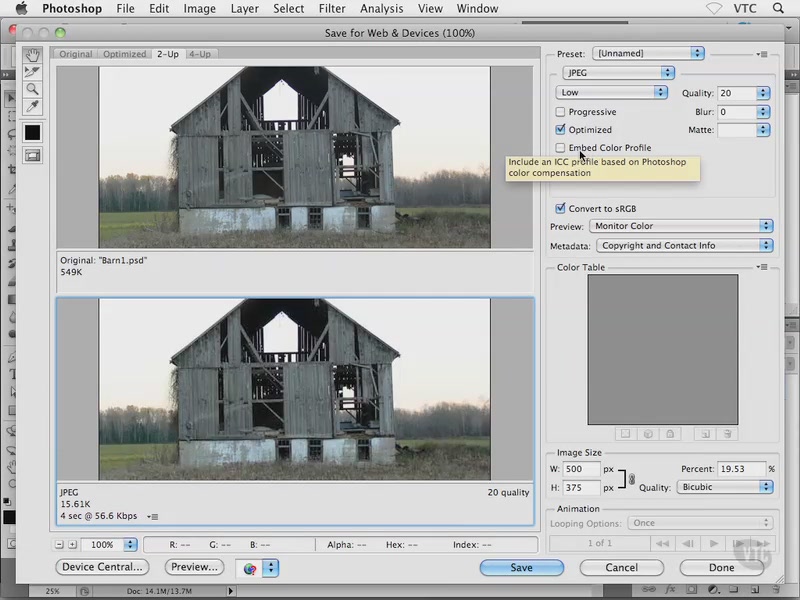Viewport: 800px width, 600px height.
Task: Open the Optimize menu next to Preset
Action: click(762, 54)
